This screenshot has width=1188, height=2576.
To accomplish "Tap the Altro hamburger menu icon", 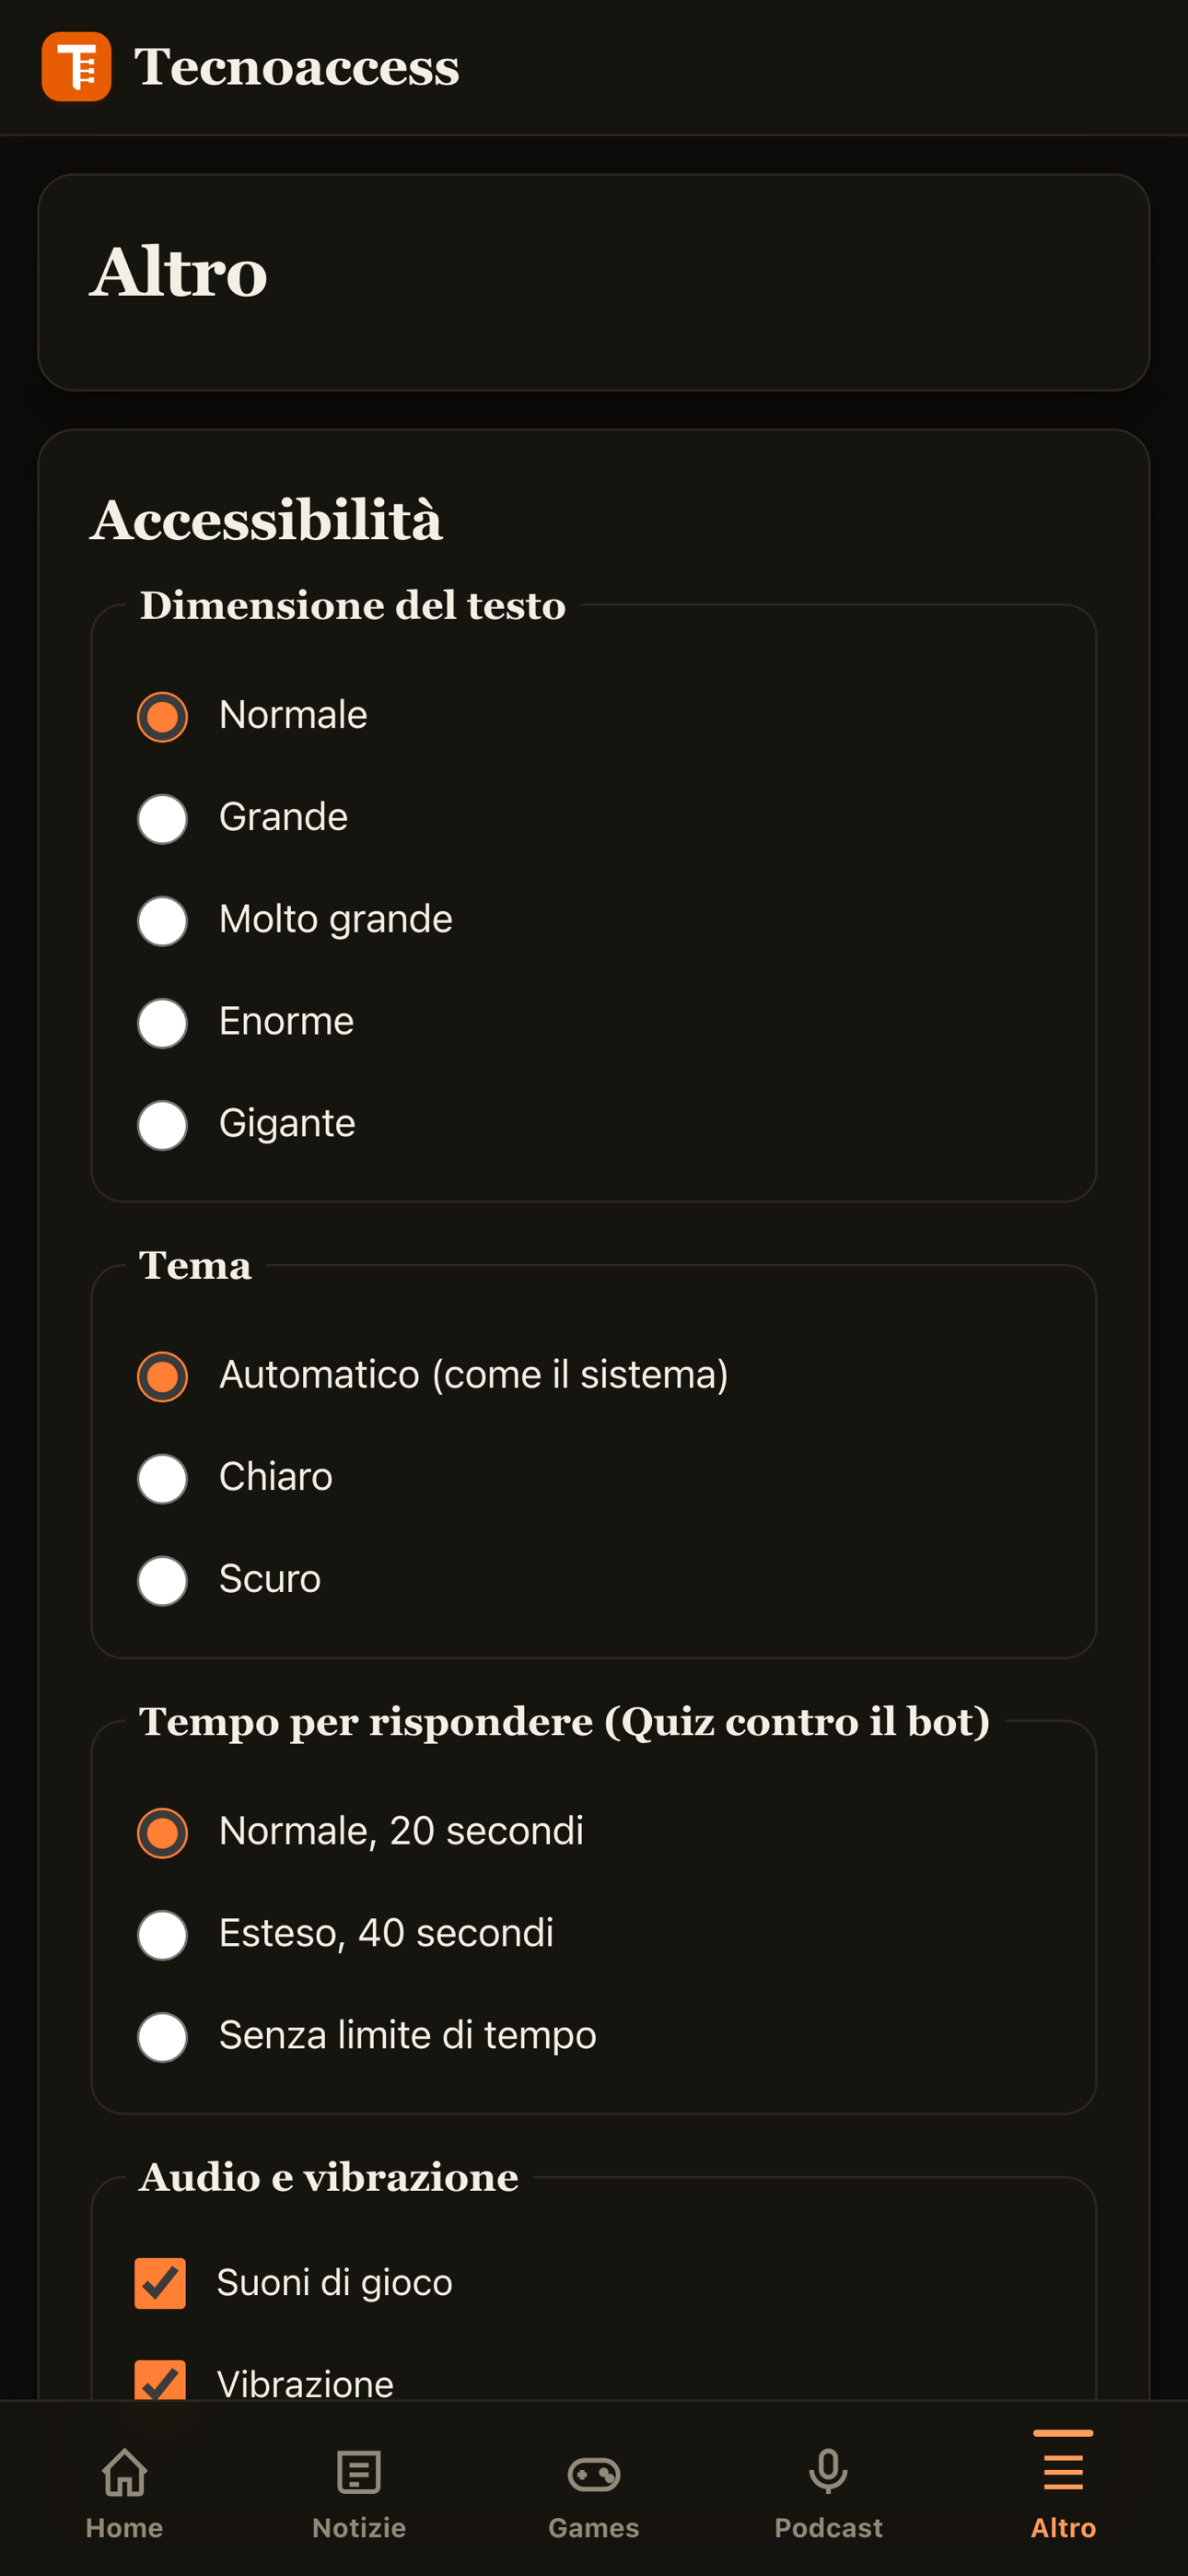I will coord(1063,2472).
